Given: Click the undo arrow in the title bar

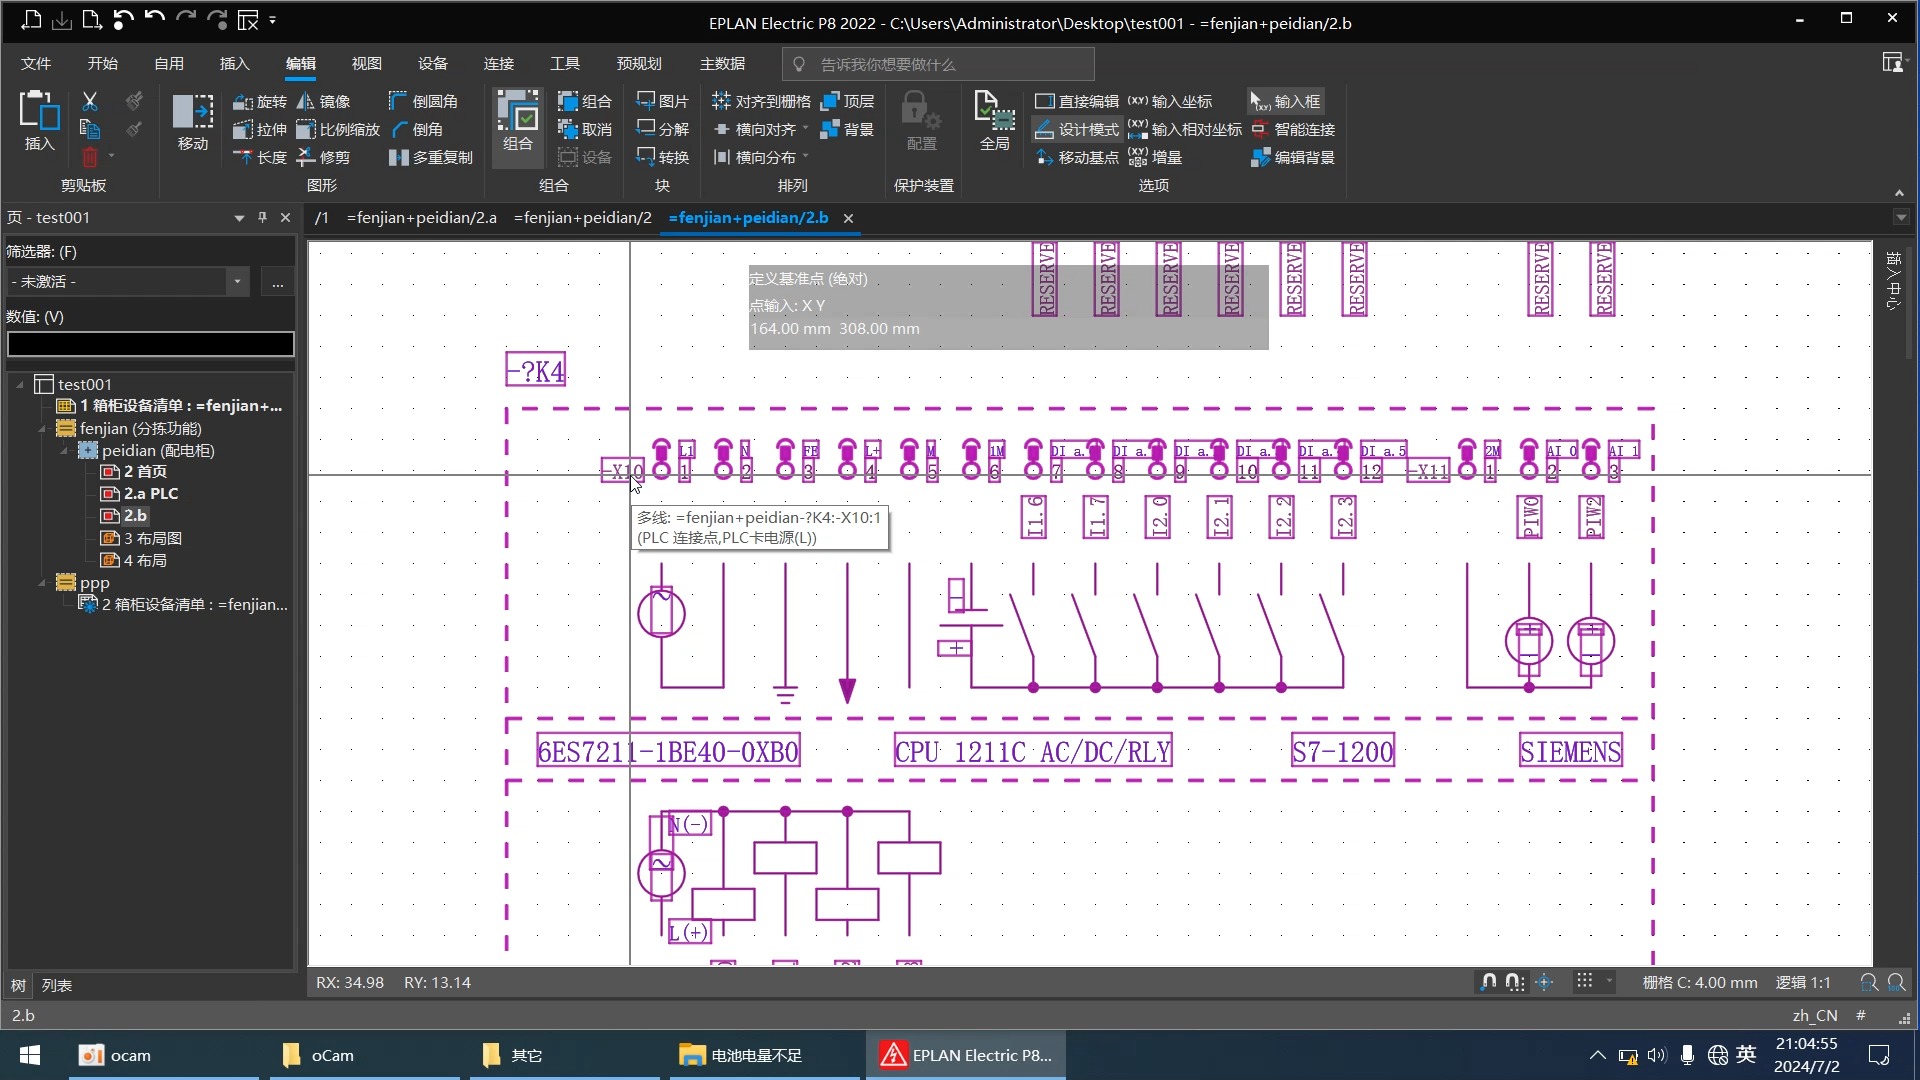Looking at the screenshot, I should point(155,19).
